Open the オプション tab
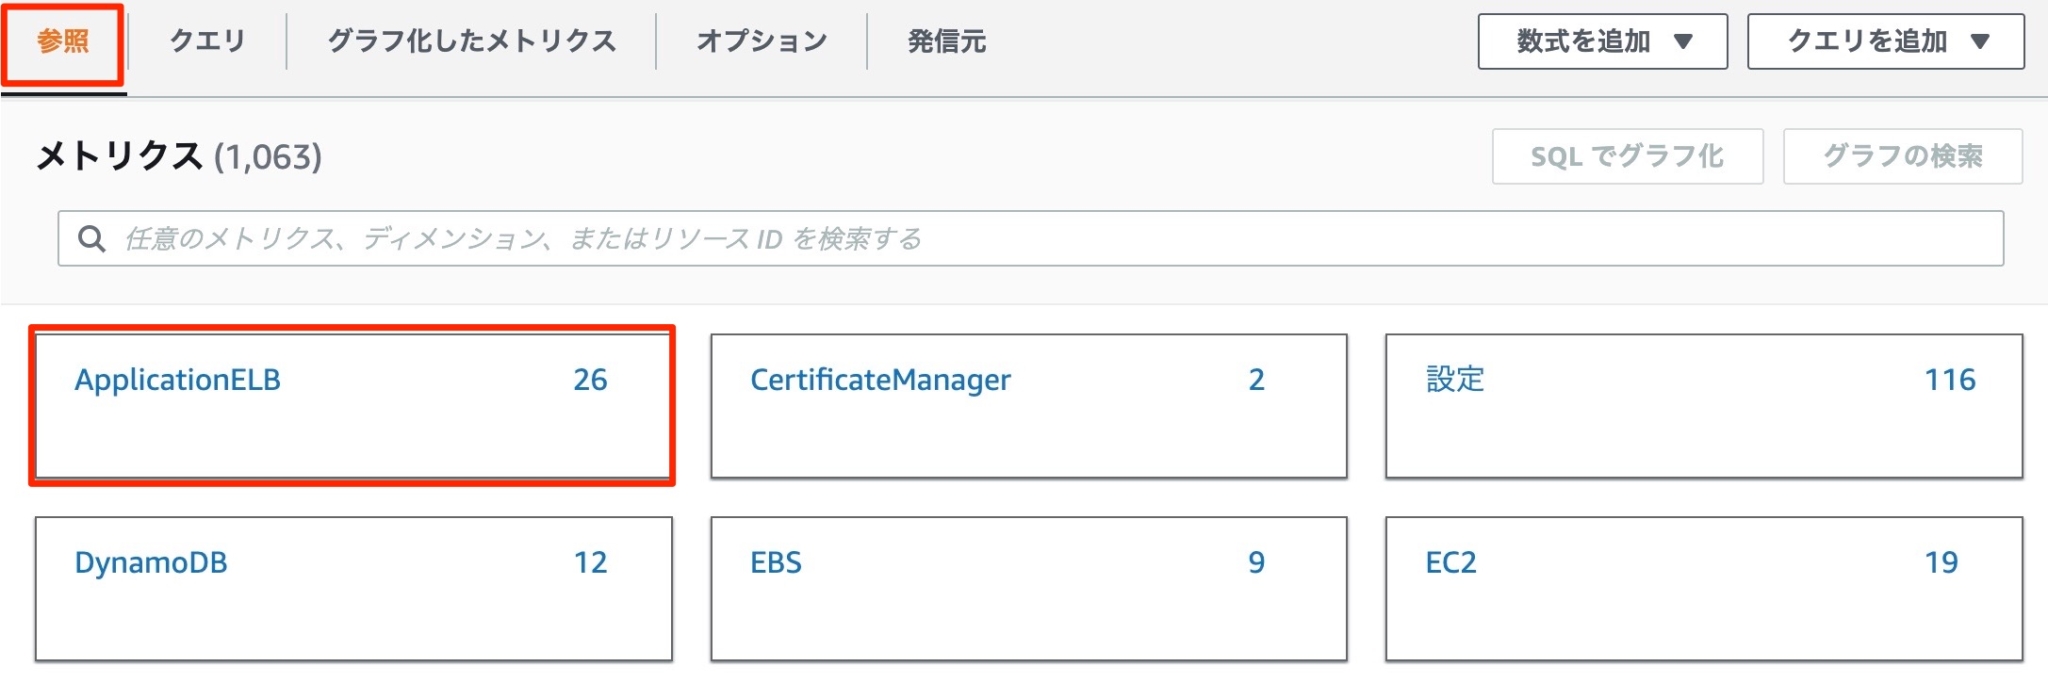The image size is (2048, 682). coord(762,40)
